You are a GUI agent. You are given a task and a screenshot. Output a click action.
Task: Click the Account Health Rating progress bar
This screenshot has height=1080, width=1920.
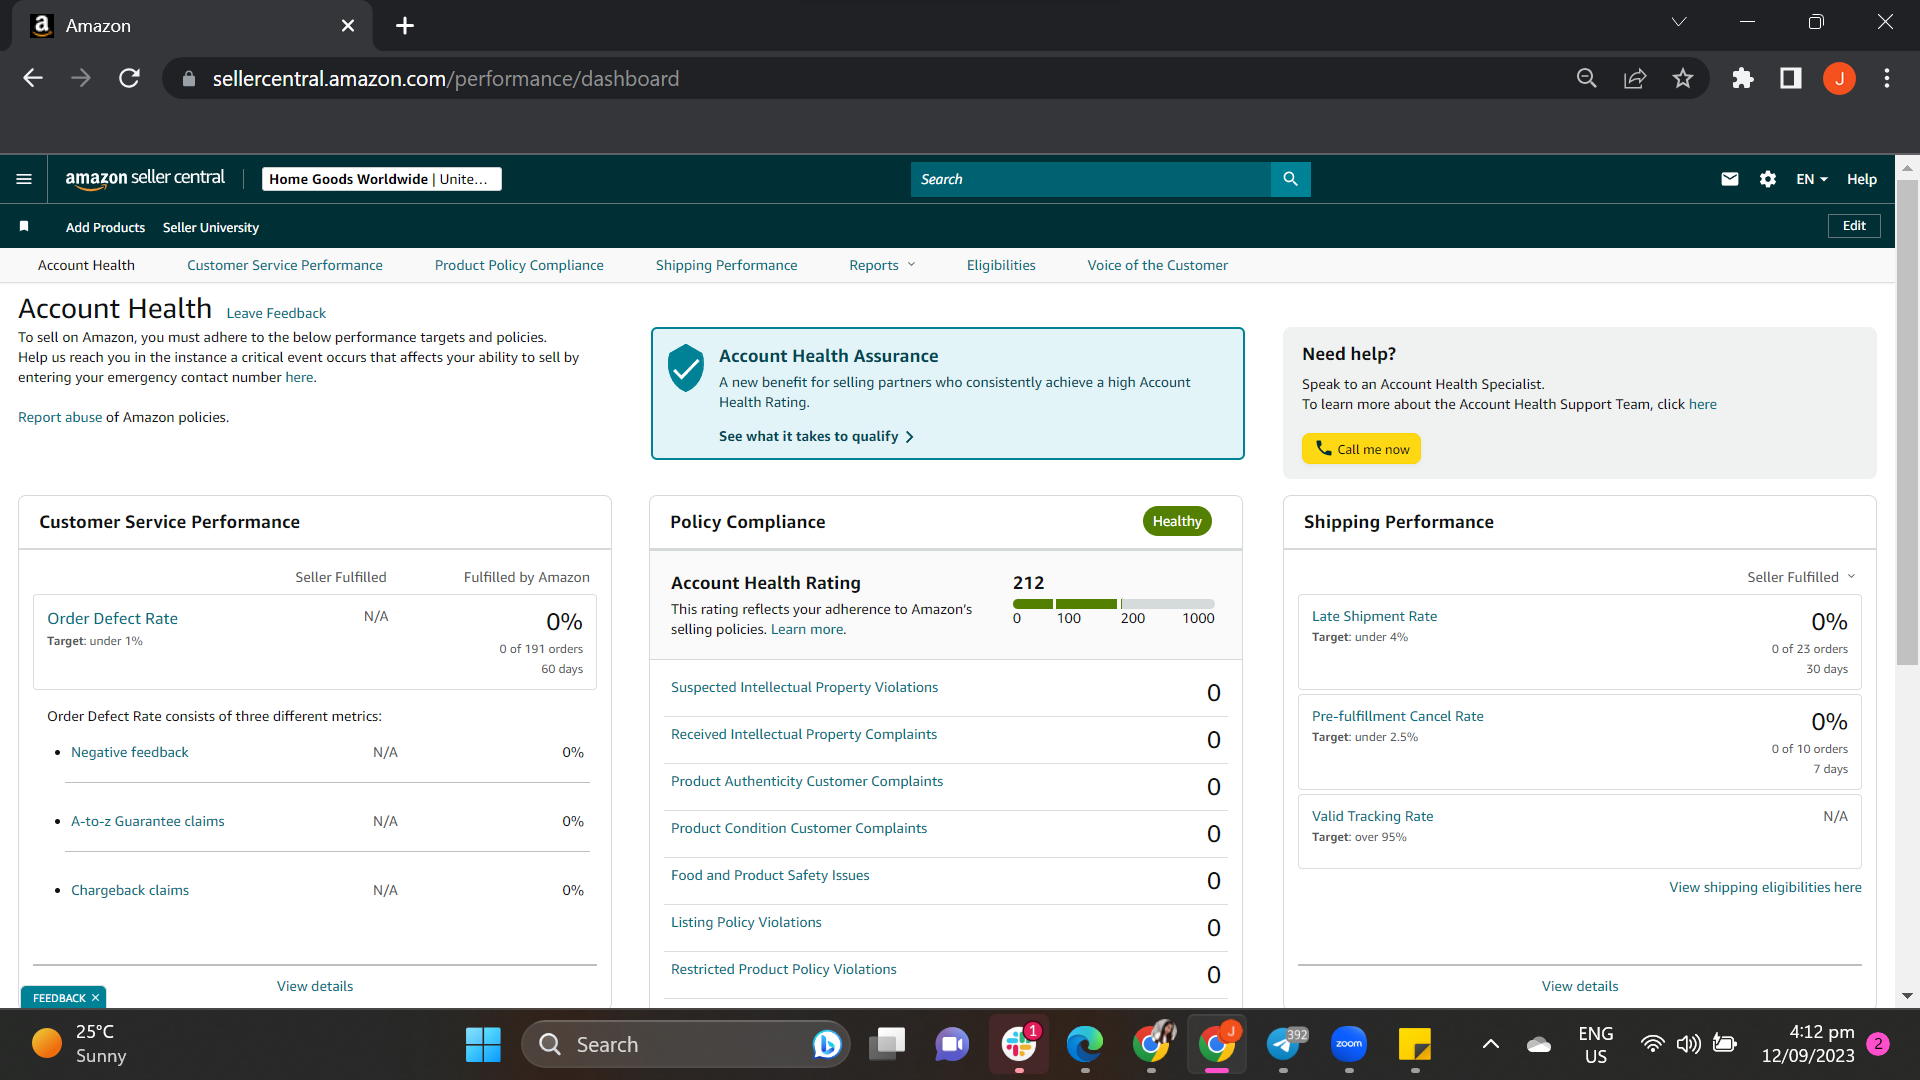click(x=1114, y=604)
